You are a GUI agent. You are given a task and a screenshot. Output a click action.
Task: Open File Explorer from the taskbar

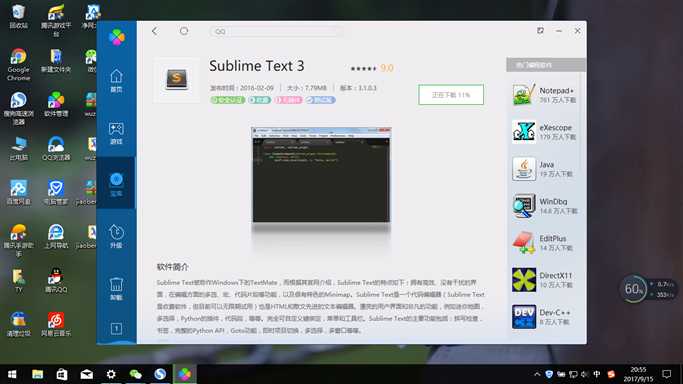[37, 374]
